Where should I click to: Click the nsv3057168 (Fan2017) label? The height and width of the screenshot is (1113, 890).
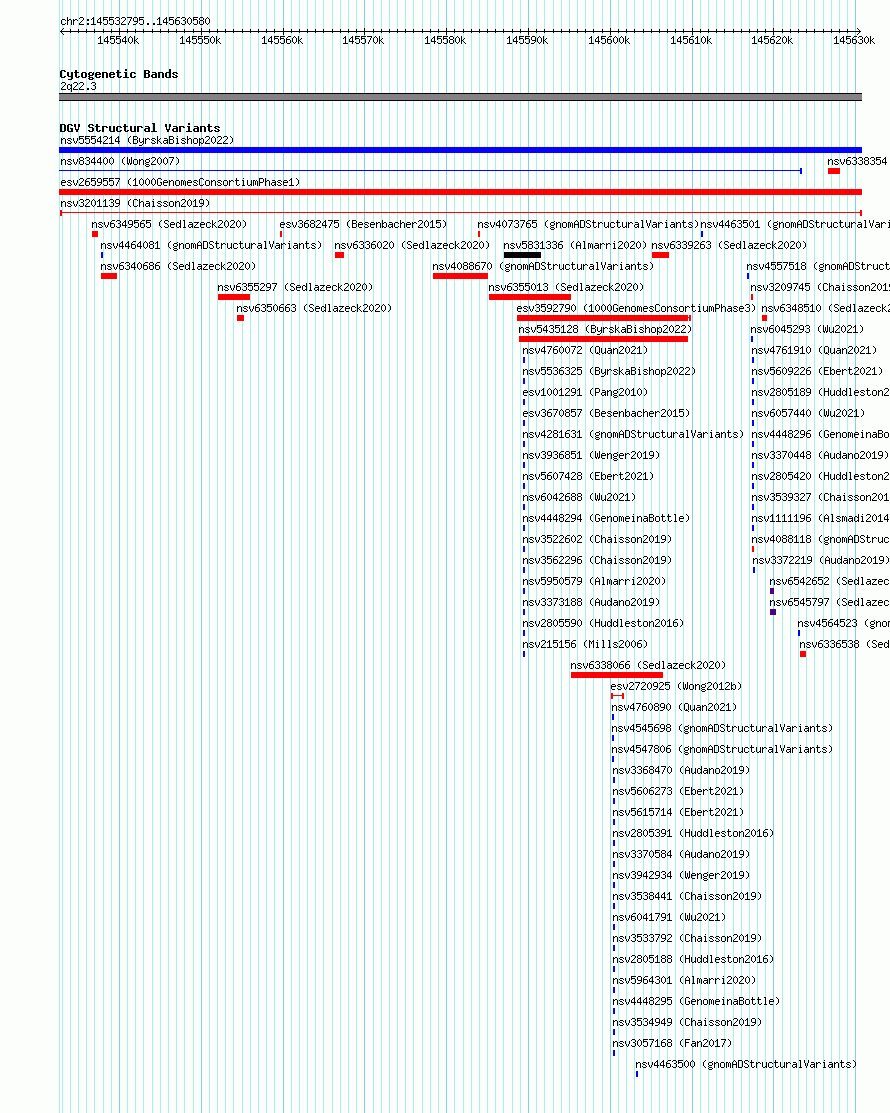point(672,1044)
